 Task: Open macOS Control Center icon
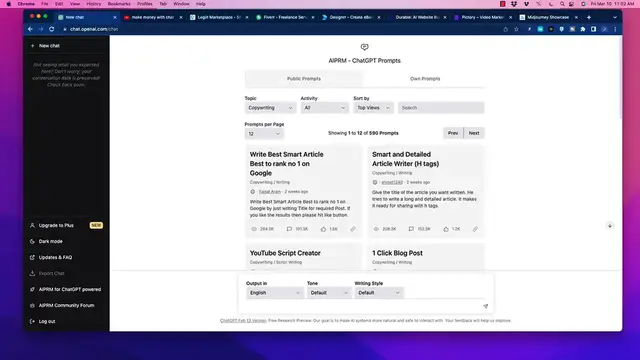(572, 4)
